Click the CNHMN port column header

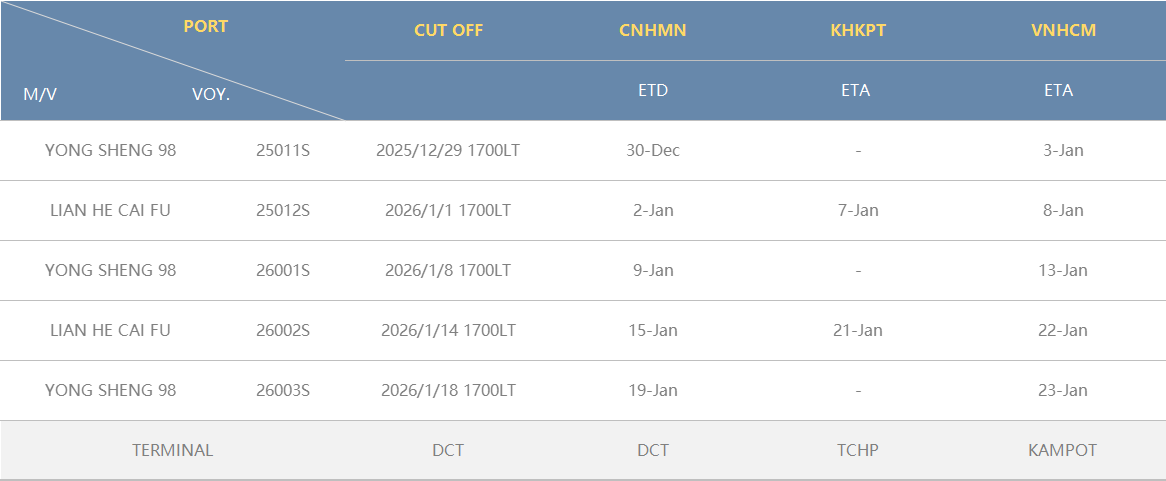(x=653, y=30)
